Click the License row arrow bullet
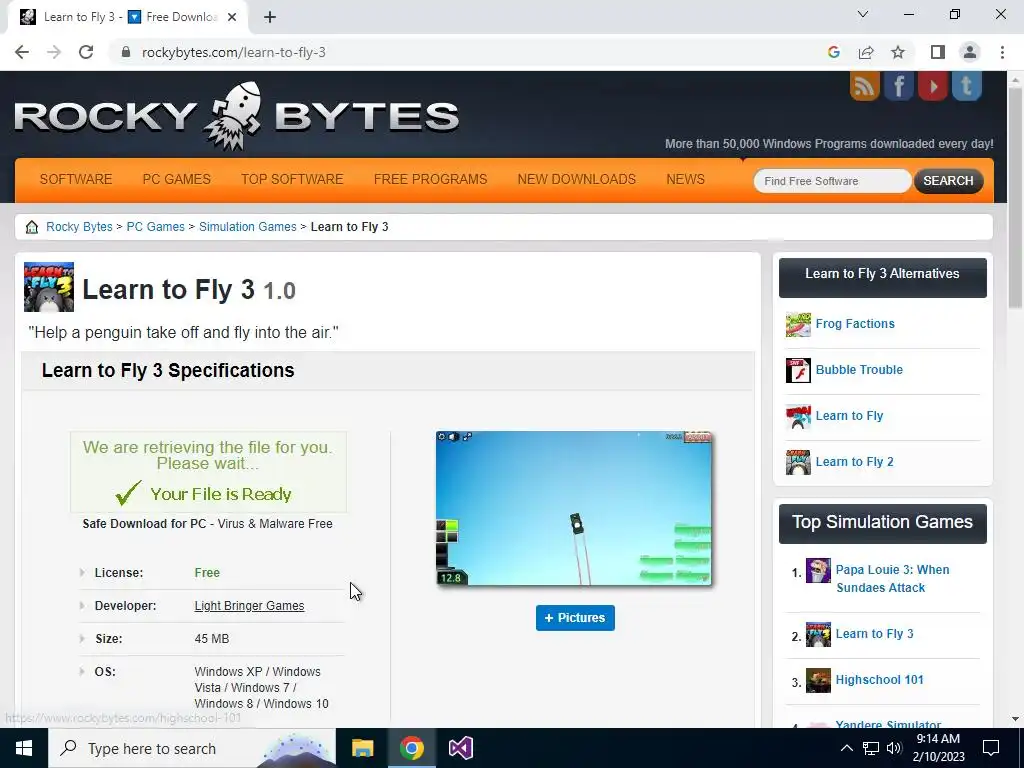This screenshot has height=768, width=1024. tap(82, 573)
